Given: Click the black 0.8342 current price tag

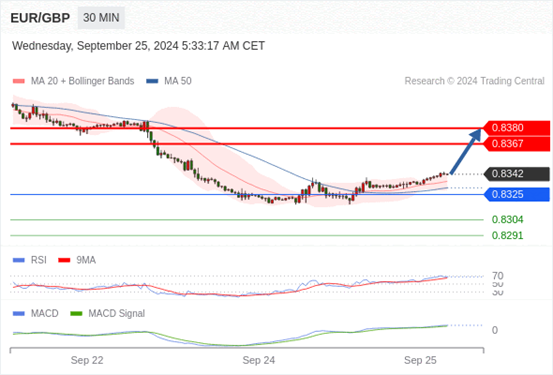Looking at the screenshot, I should (516, 174).
